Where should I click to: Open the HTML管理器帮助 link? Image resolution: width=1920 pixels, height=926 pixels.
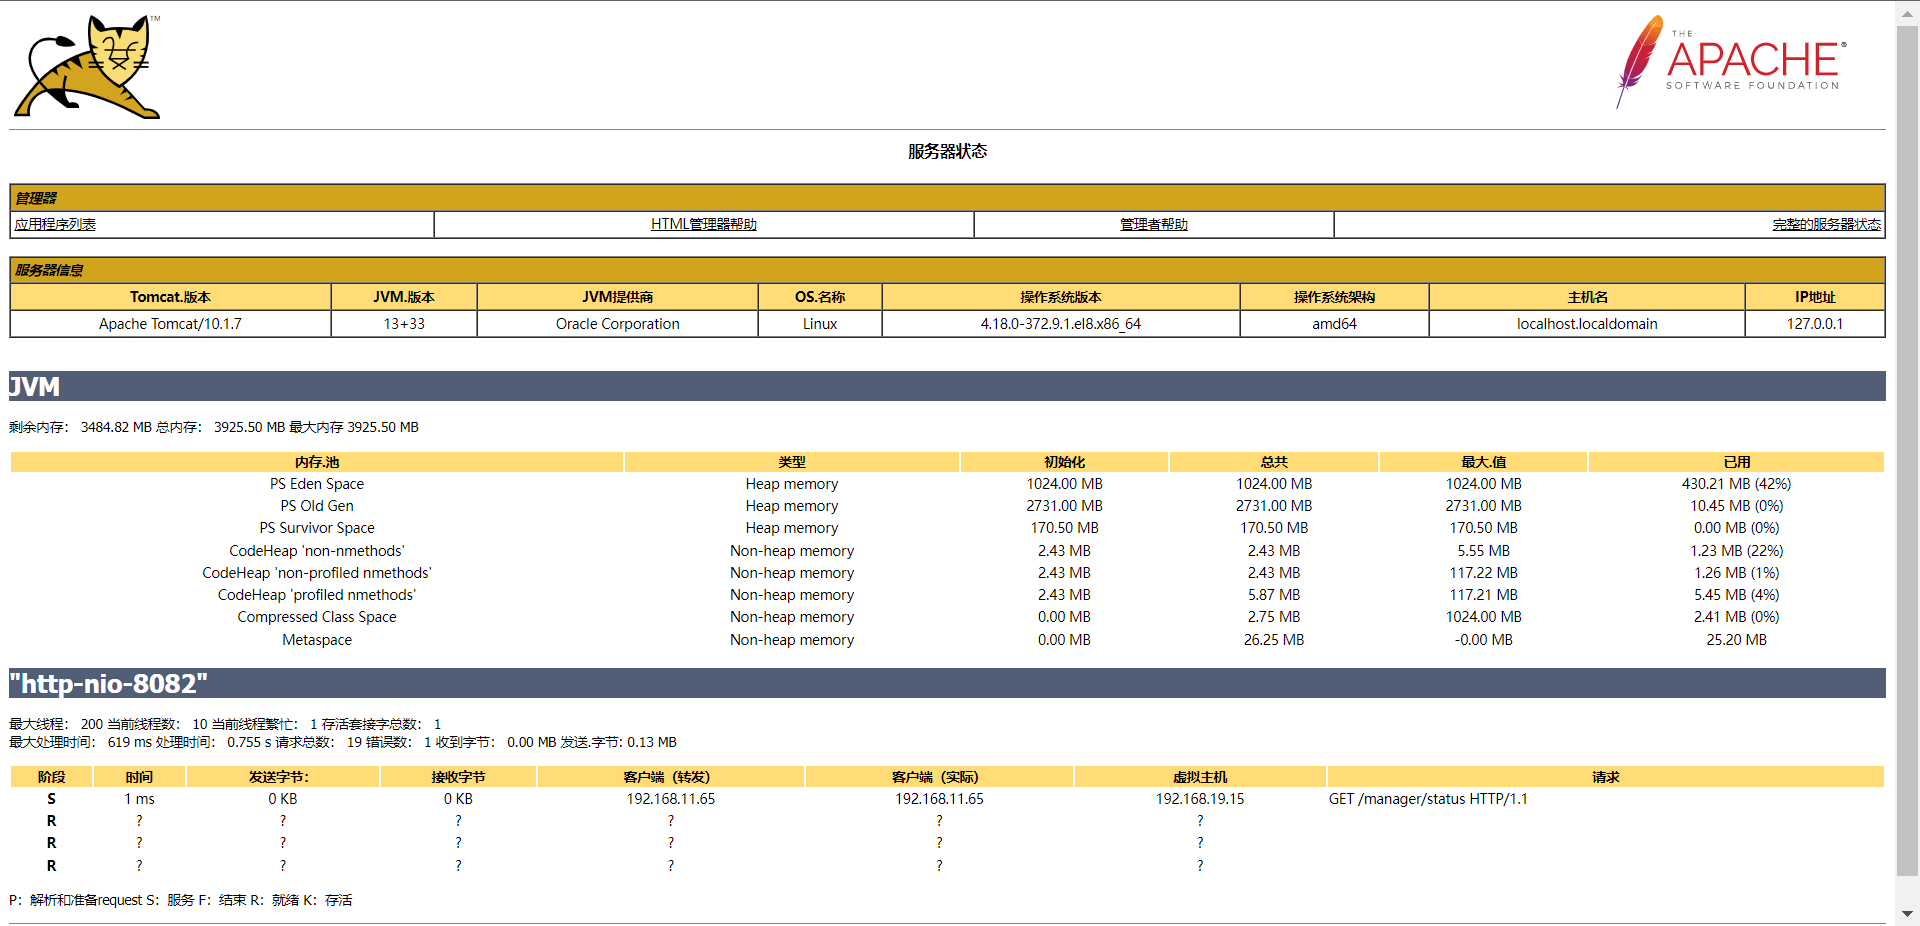point(704,224)
